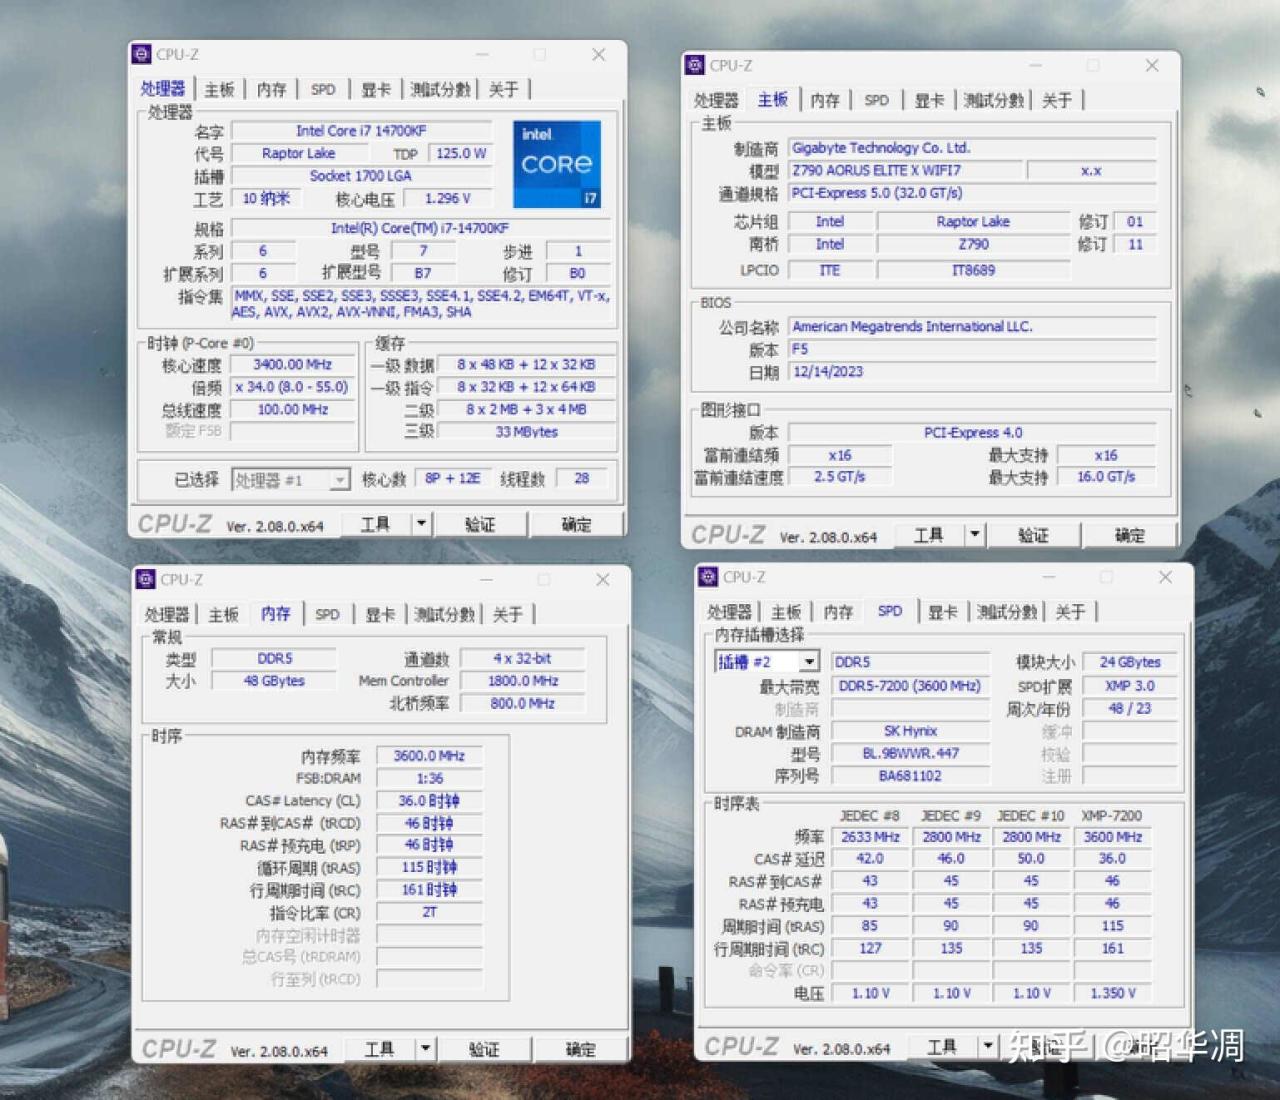The width and height of the screenshot is (1280, 1100).
Task: Click the memory size value "48 GBytes"
Action: 275,681
